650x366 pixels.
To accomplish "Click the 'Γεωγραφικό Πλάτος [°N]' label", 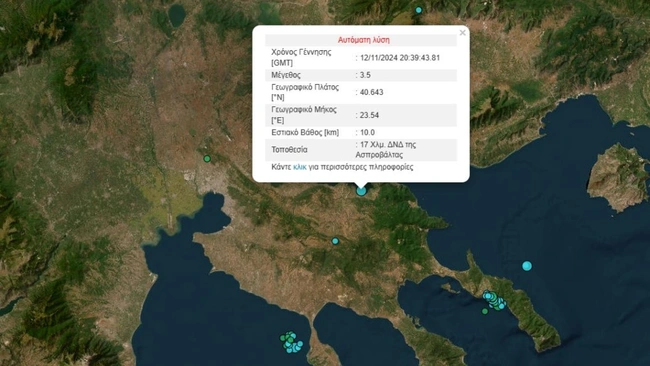I will pyautogui.click(x=305, y=92).
